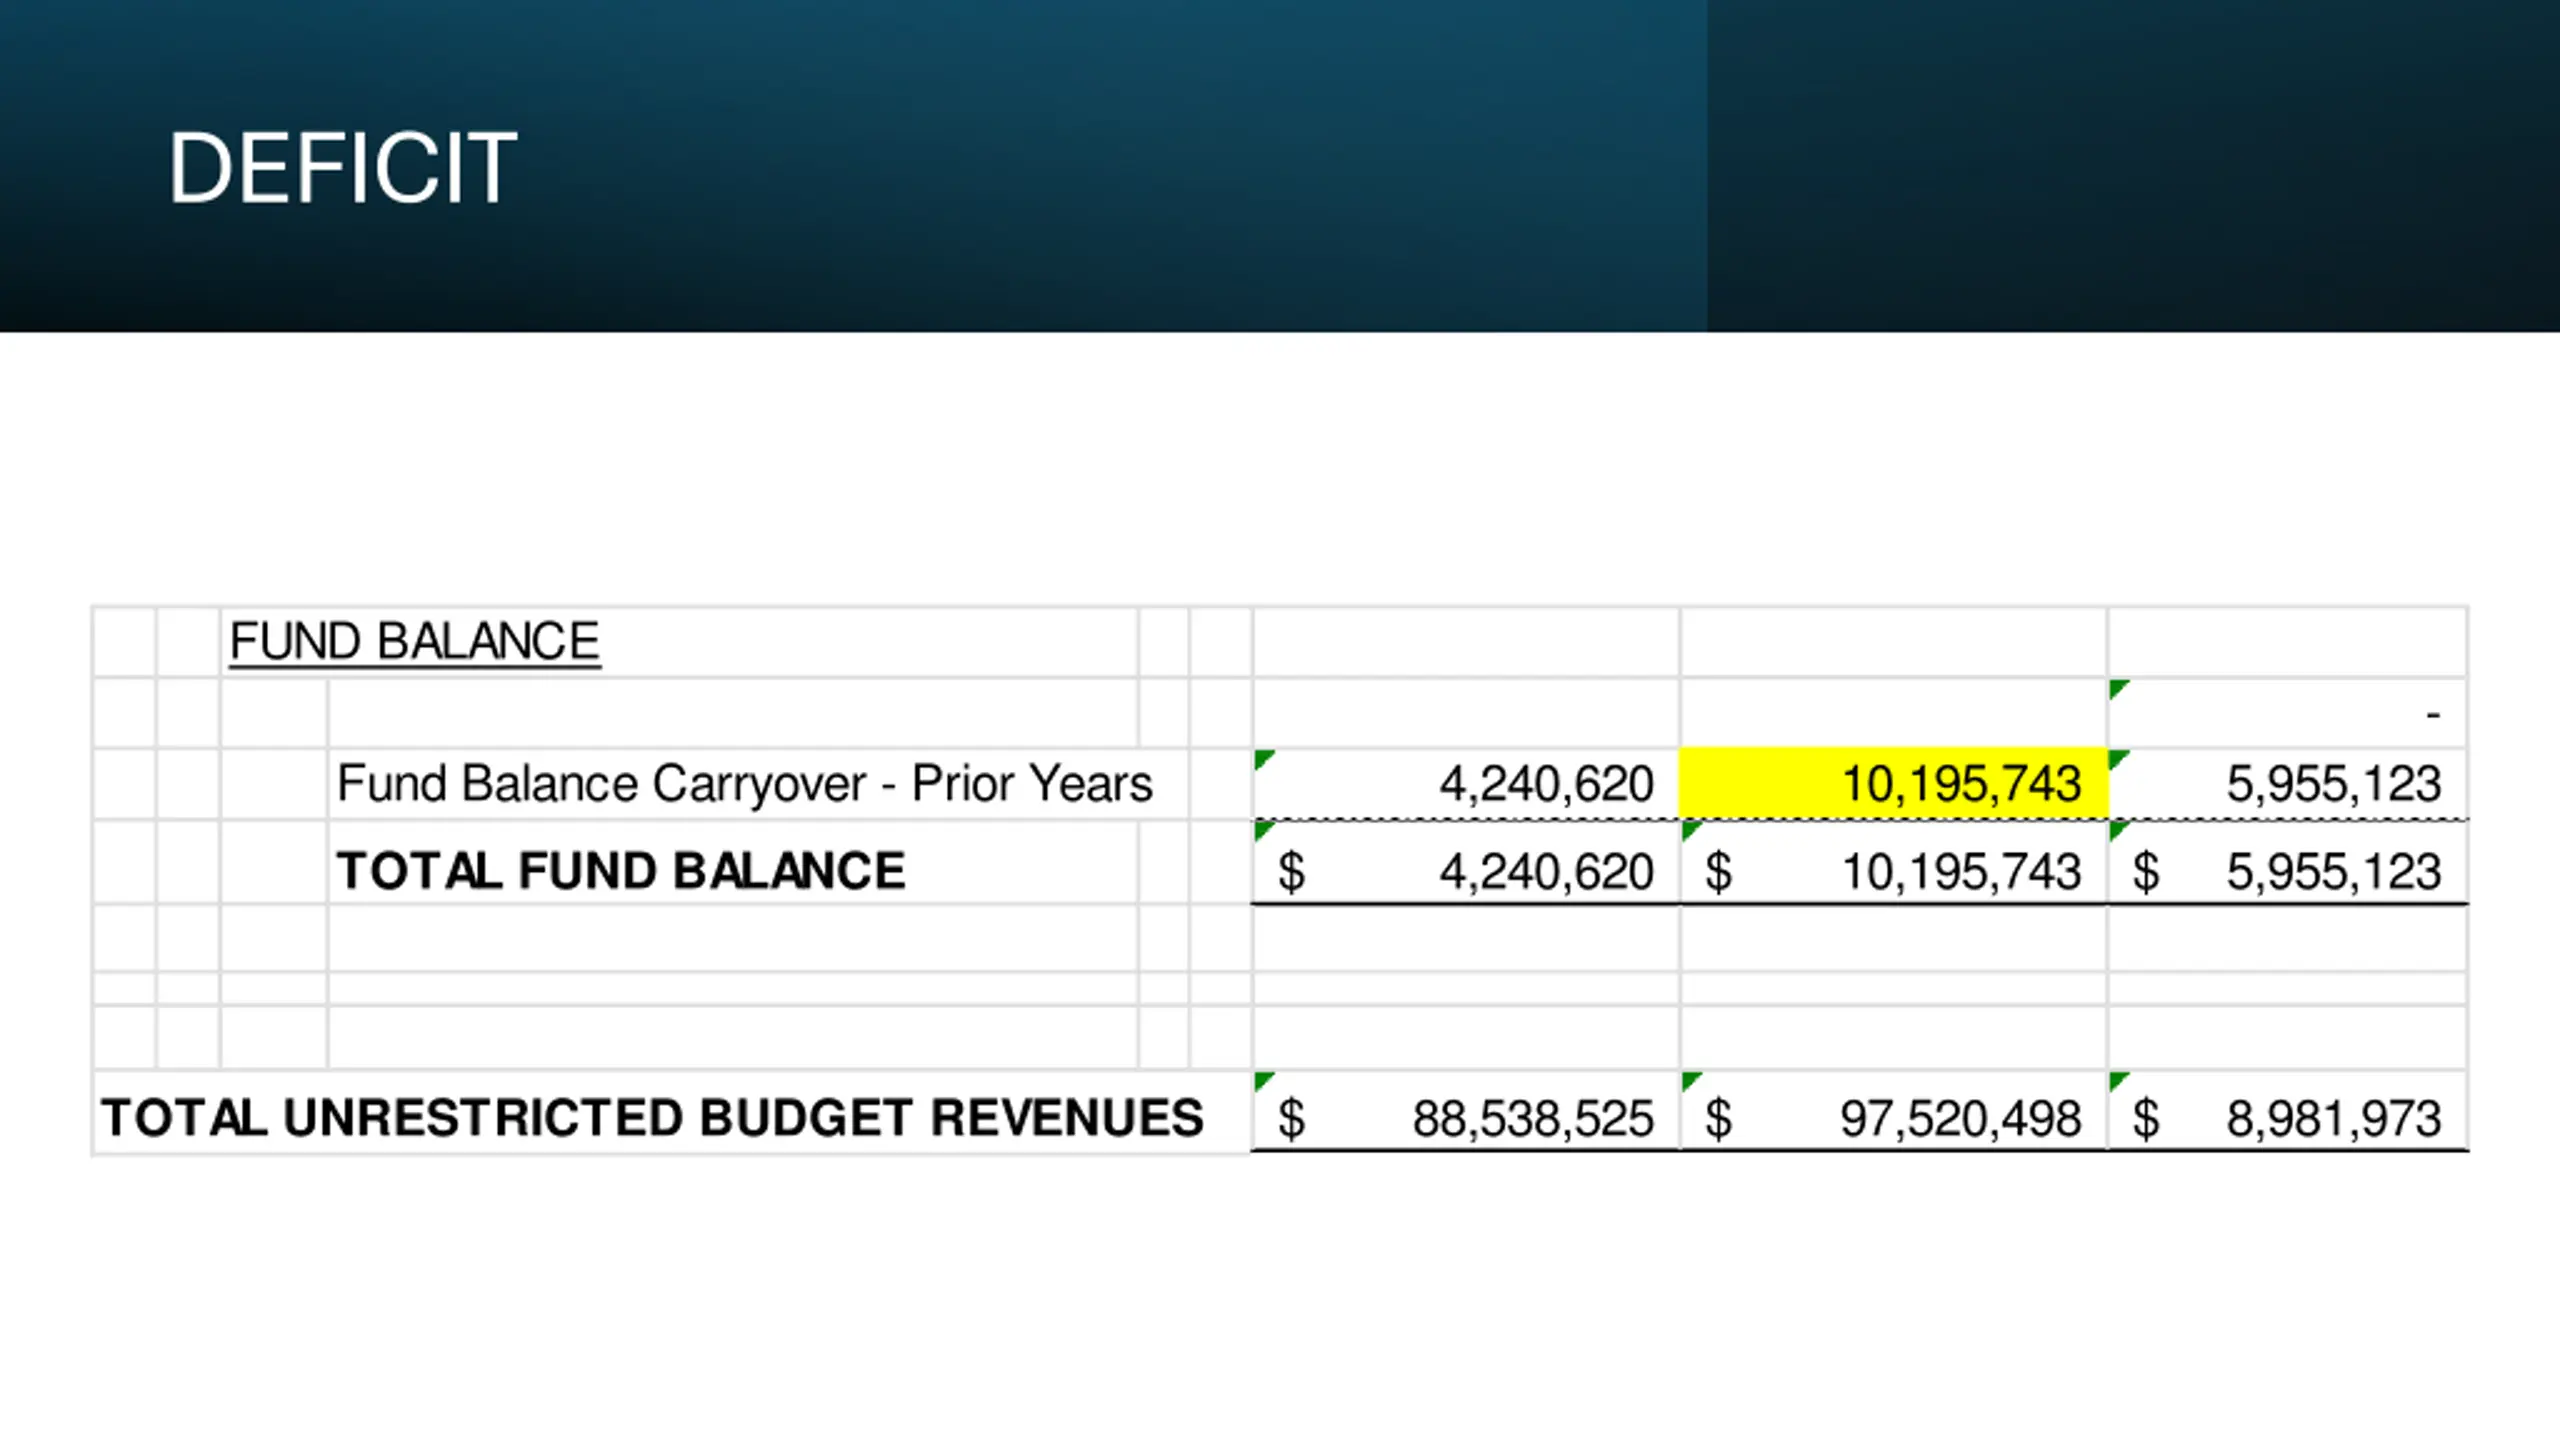Click the 4,240,620 carryover cell

coord(1466,783)
